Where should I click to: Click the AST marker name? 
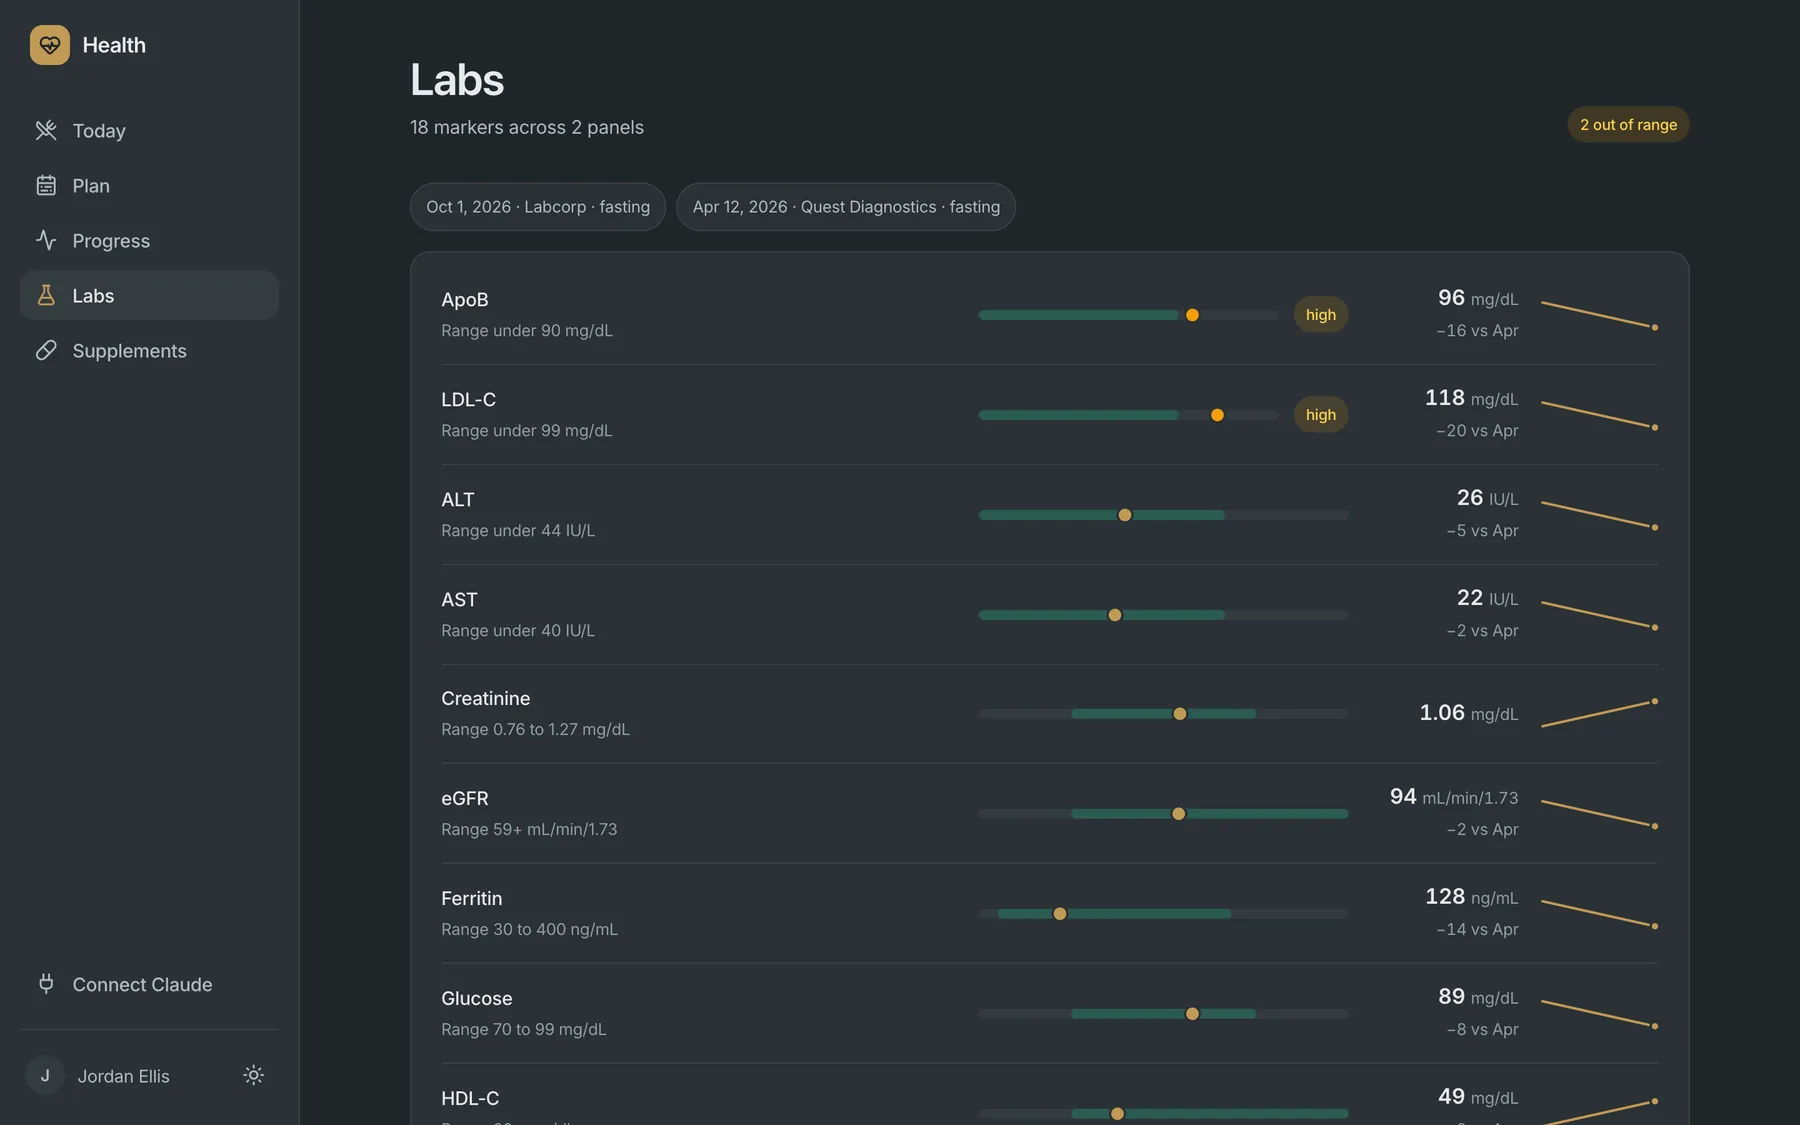point(459,599)
